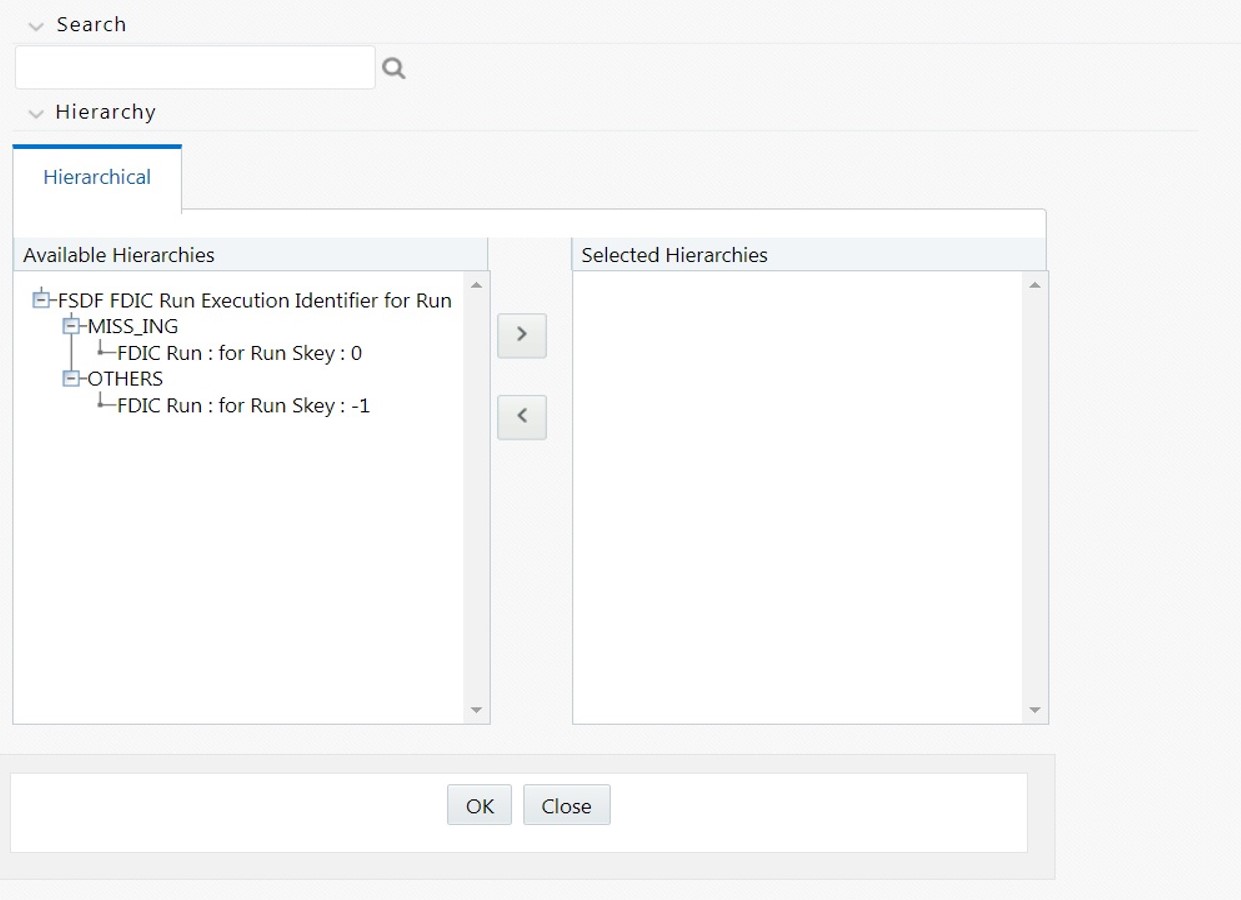Click the collapse icon next to MISS_ING node
Viewport: 1241px width, 900px height.
pos(71,325)
